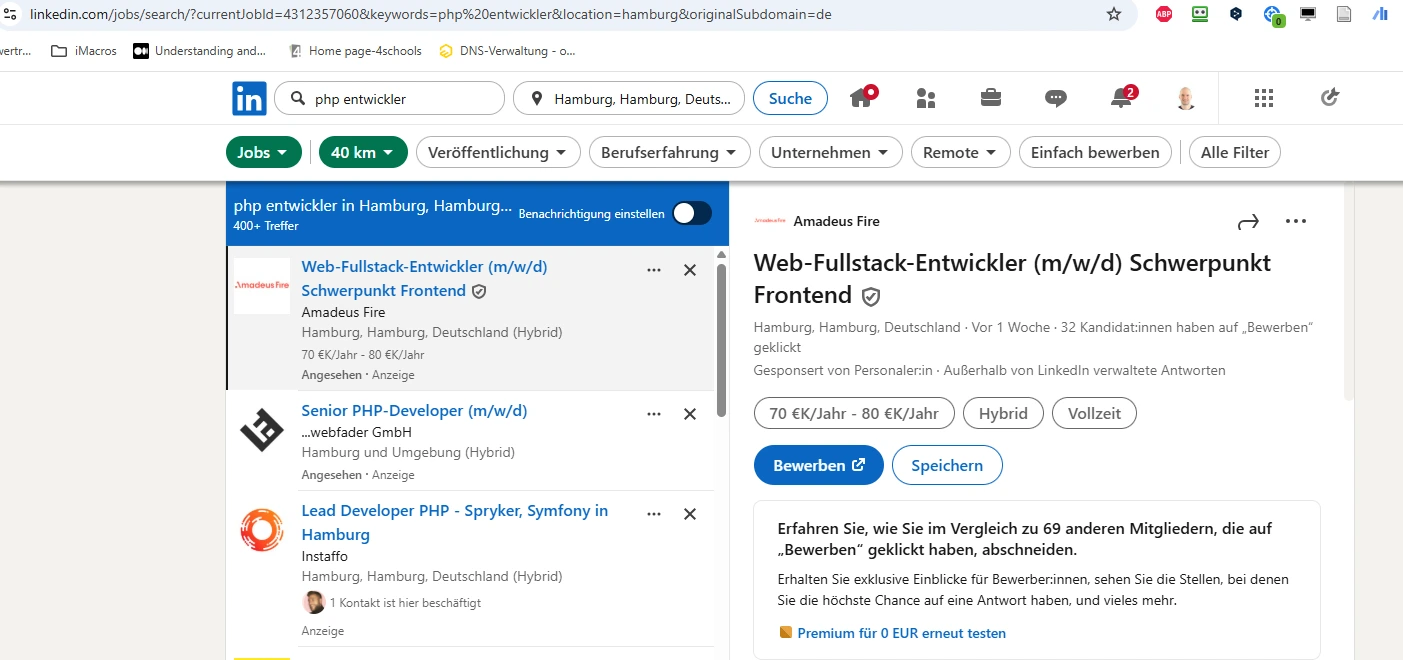Toggle the Einfach bewerben filter

[1095, 152]
